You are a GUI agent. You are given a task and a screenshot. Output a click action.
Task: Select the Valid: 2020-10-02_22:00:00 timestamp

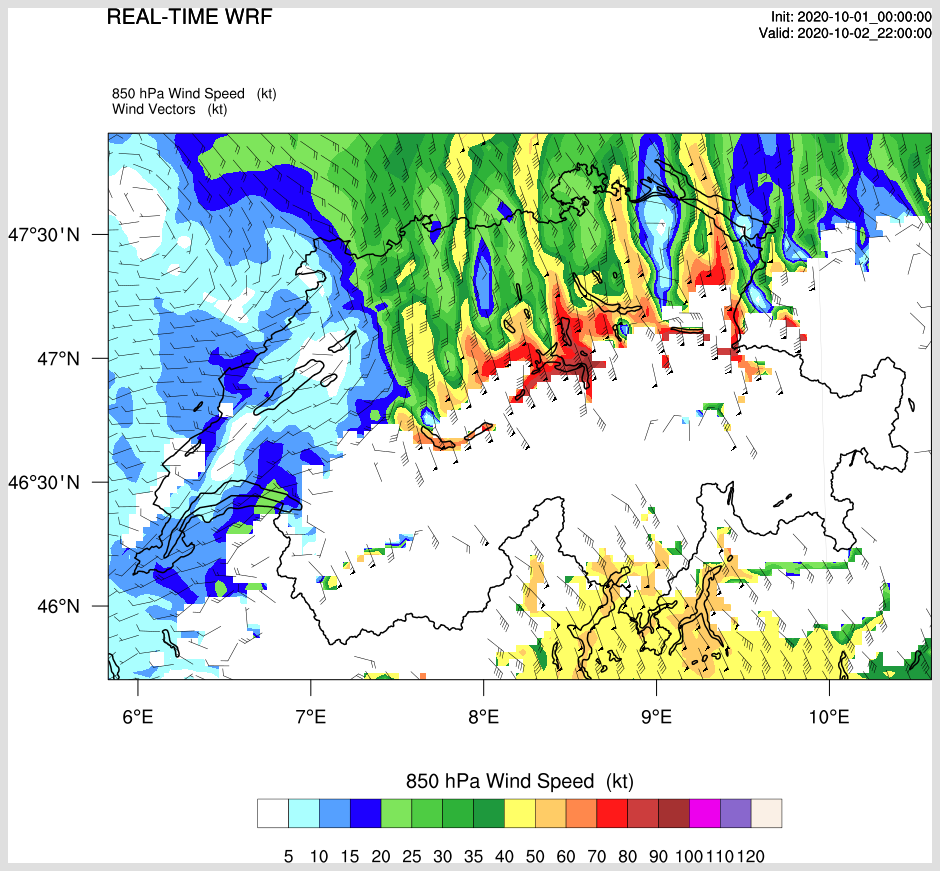pyautogui.click(x=845, y=33)
